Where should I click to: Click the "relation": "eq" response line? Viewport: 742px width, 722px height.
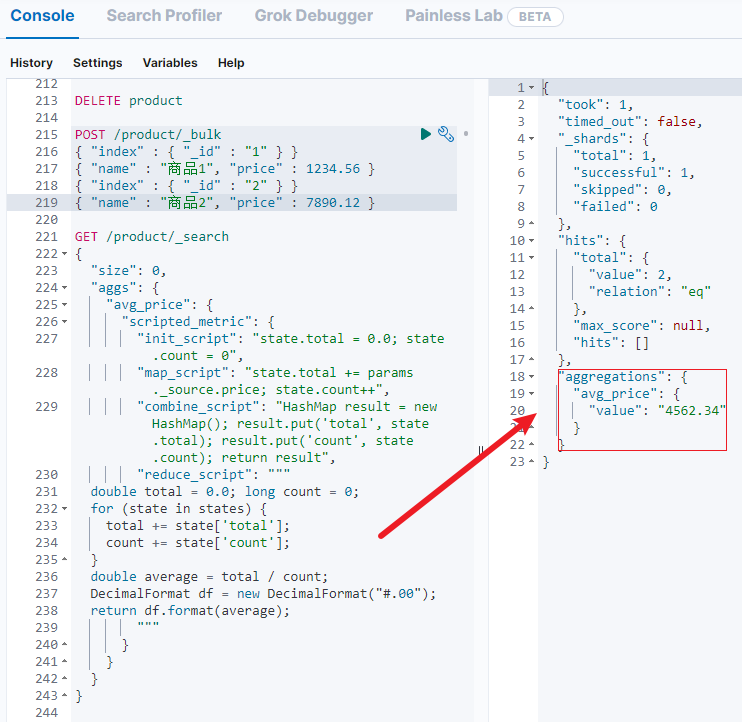click(x=650, y=292)
